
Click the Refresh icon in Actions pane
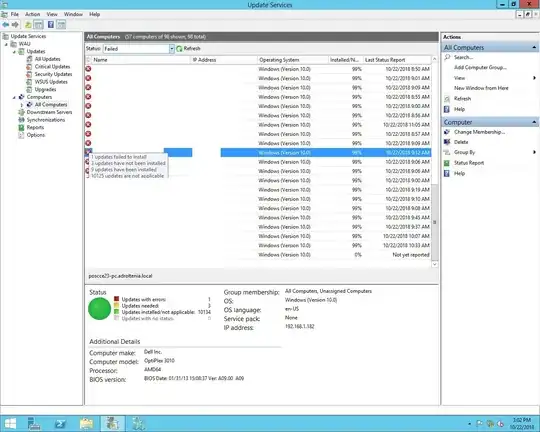(447, 99)
